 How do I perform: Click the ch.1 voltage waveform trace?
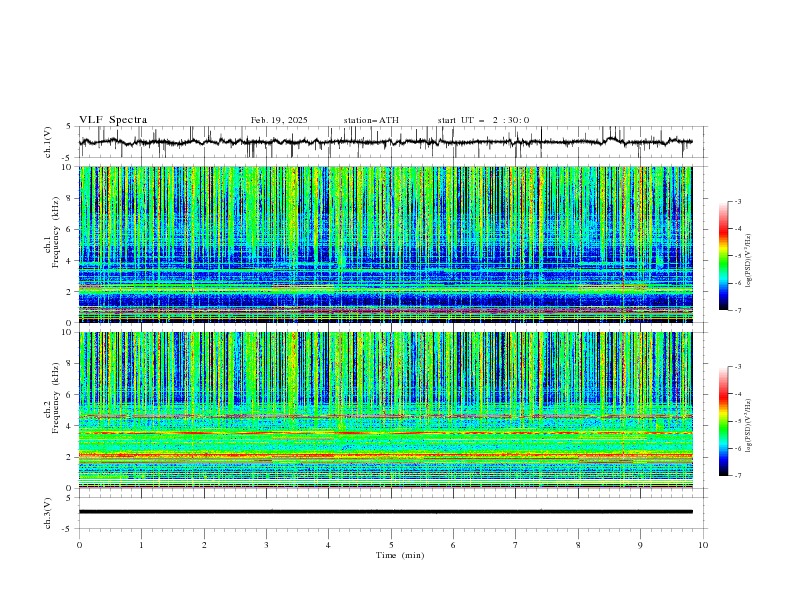385,142
